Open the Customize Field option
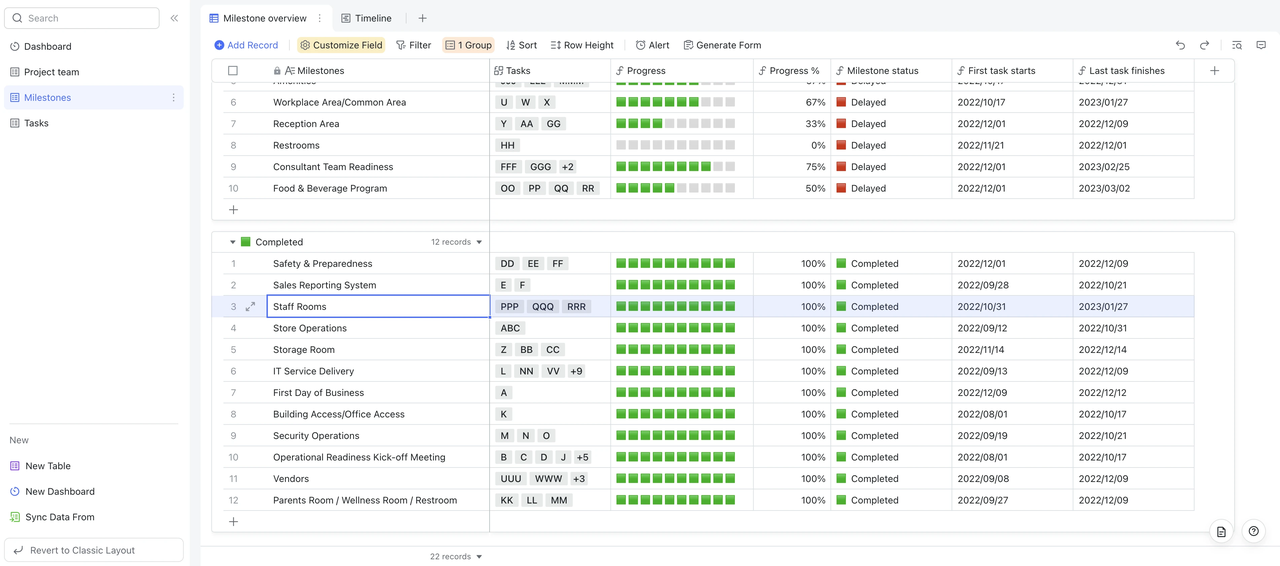The height and width of the screenshot is (566, 1280). tap(341, 45)
